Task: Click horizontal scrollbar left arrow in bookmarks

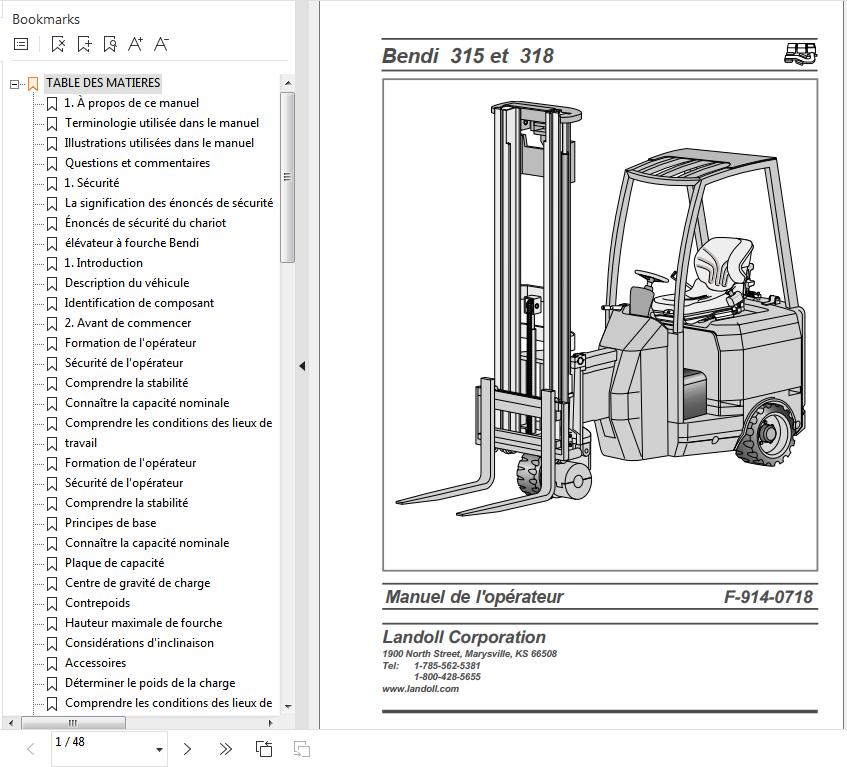Action: pos(11,722)
